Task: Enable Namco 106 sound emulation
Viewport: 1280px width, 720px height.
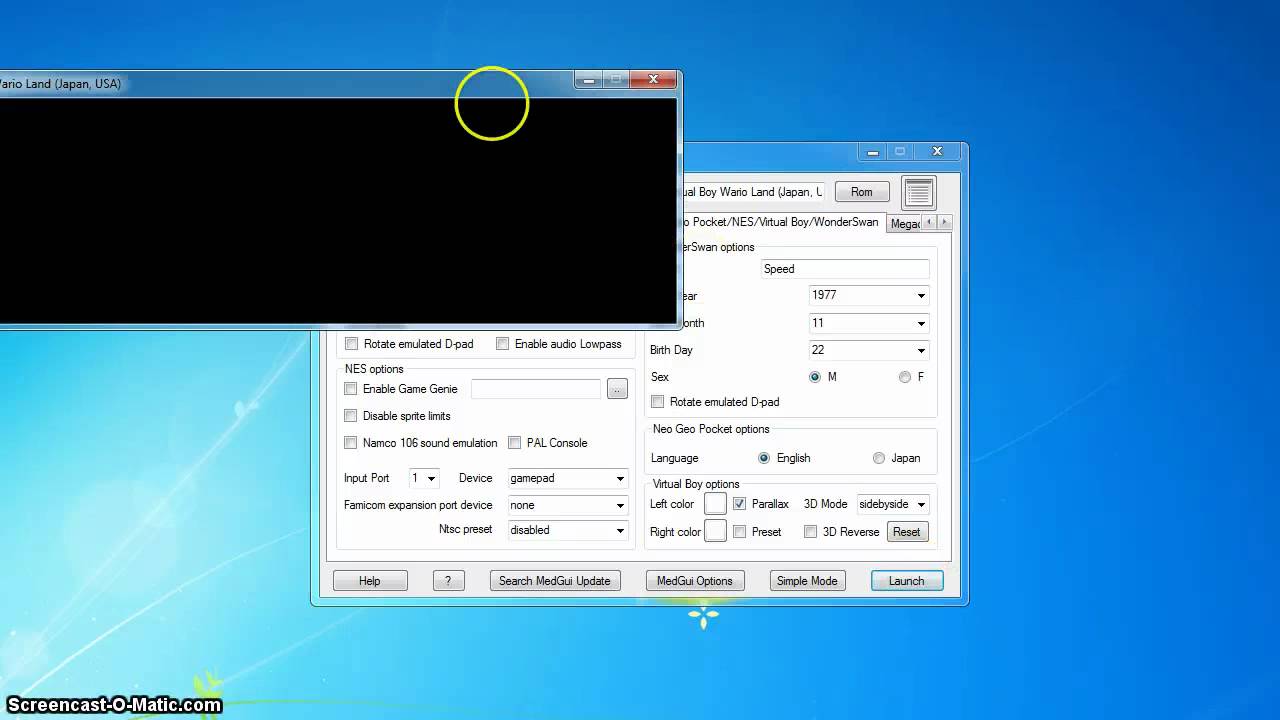Action: coord(350,443)
